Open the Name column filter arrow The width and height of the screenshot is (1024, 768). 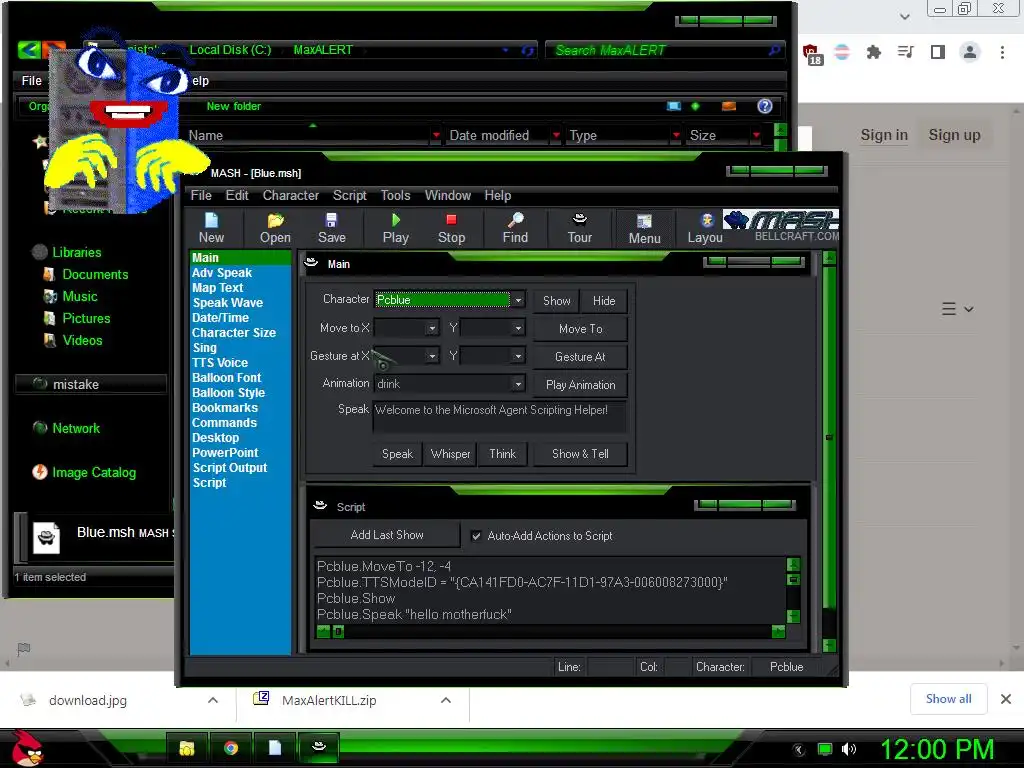(x=436, y=135)
